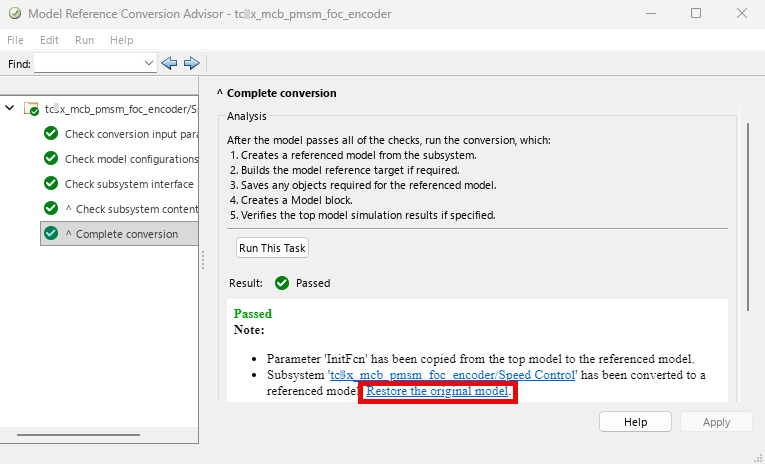Open the Edit menu
This screenshot has height=464, width=765.
49,40
